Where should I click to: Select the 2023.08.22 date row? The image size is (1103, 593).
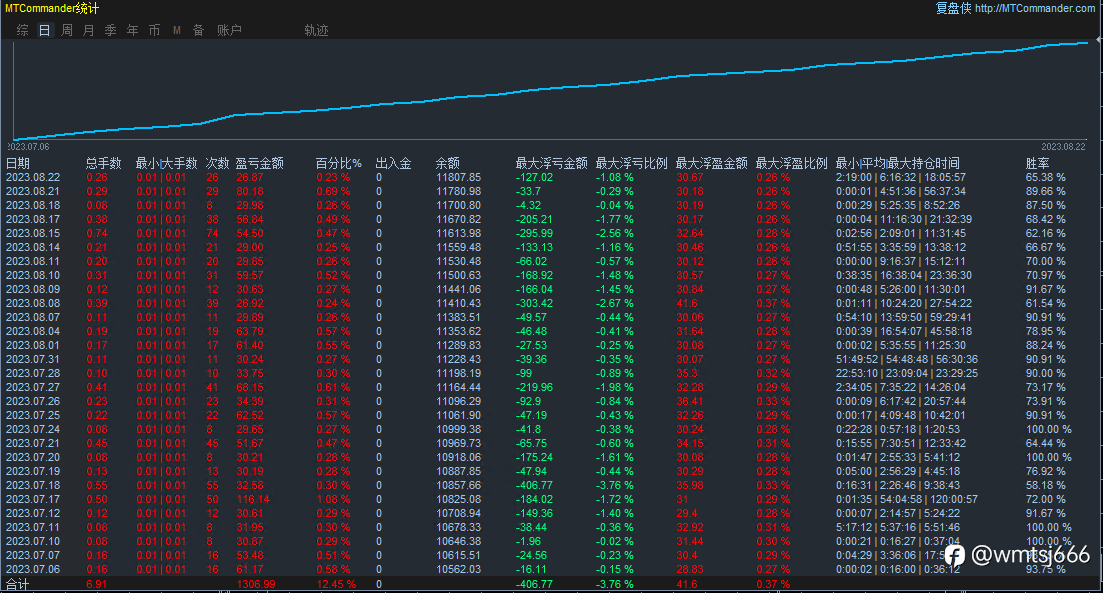(x=33, y=177)
